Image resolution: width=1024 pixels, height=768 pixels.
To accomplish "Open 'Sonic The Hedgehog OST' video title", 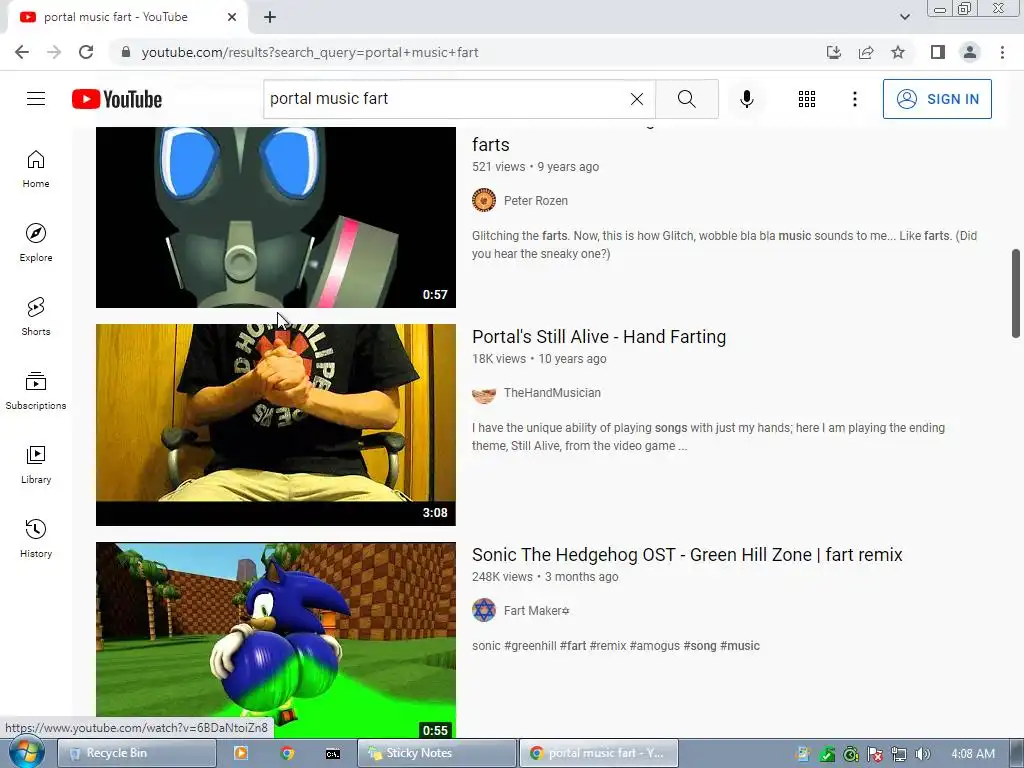I will tap(687, 554).
